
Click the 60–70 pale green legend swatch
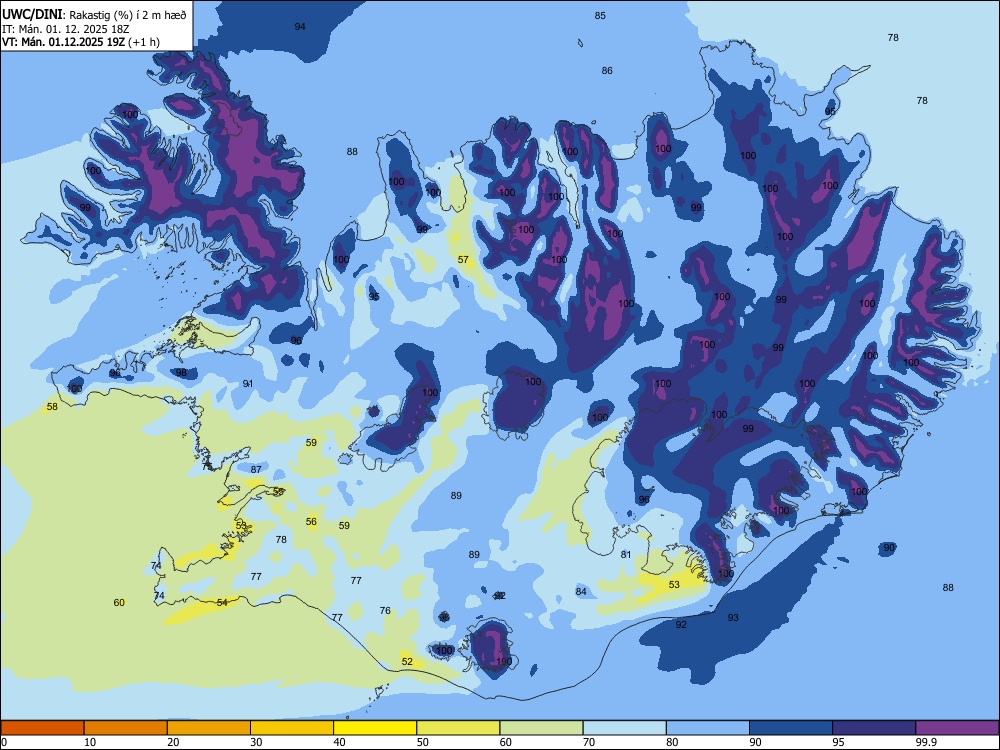541,728
